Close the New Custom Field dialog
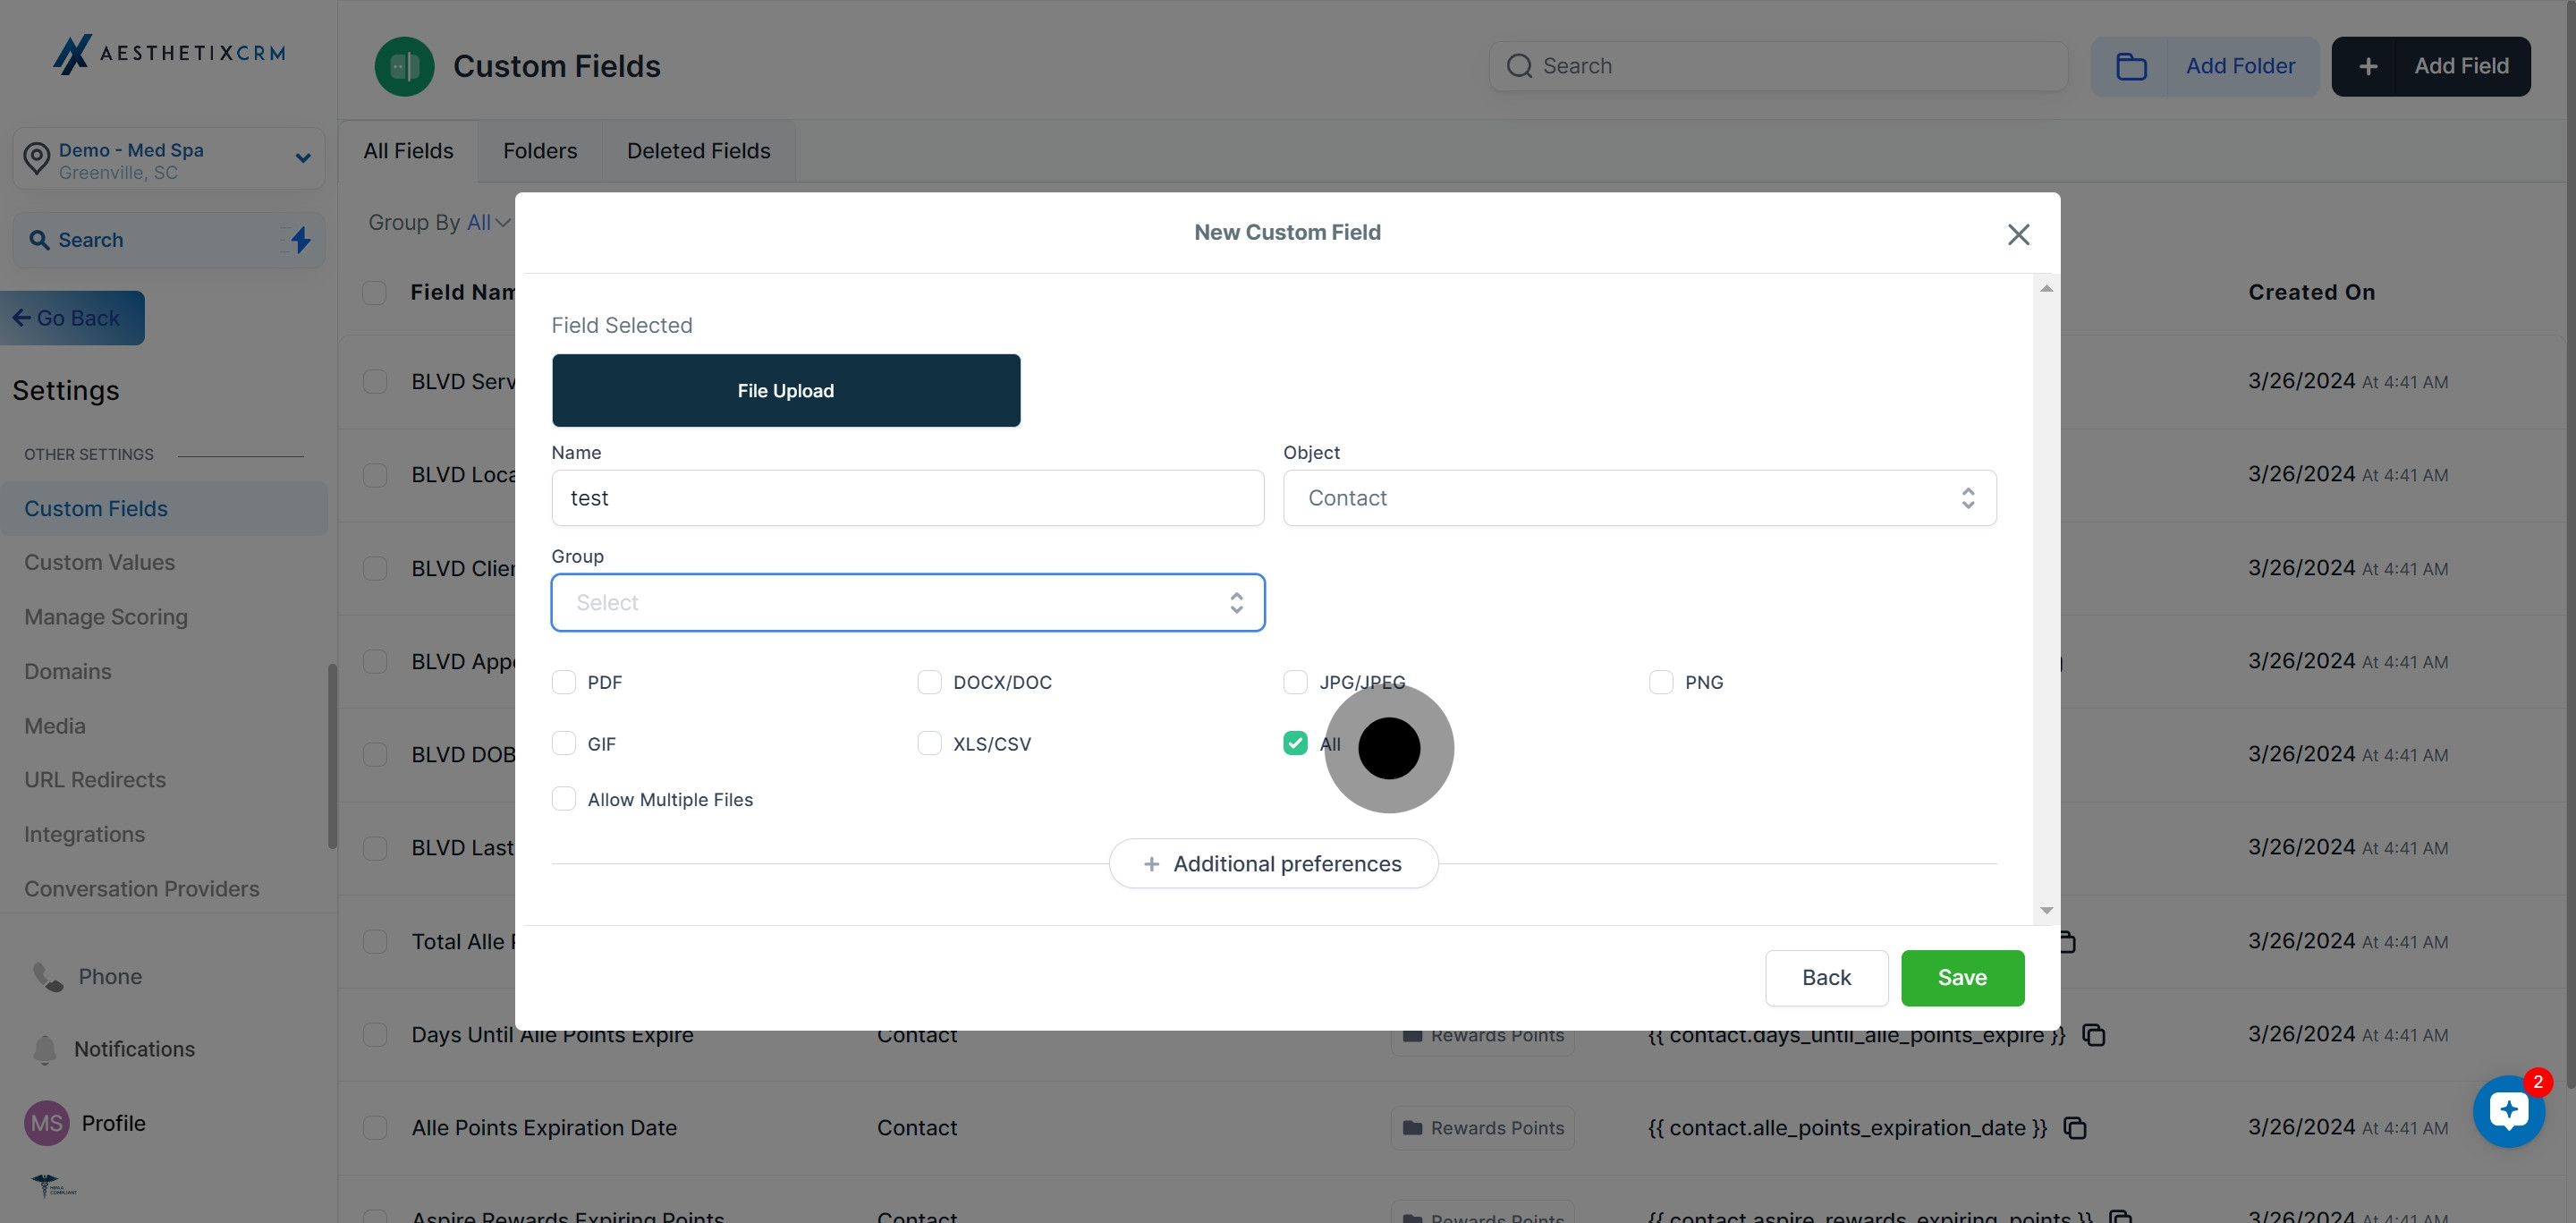This screenshot has width=2576, height=1223. pyautogui.click(x=2018, y=234)
